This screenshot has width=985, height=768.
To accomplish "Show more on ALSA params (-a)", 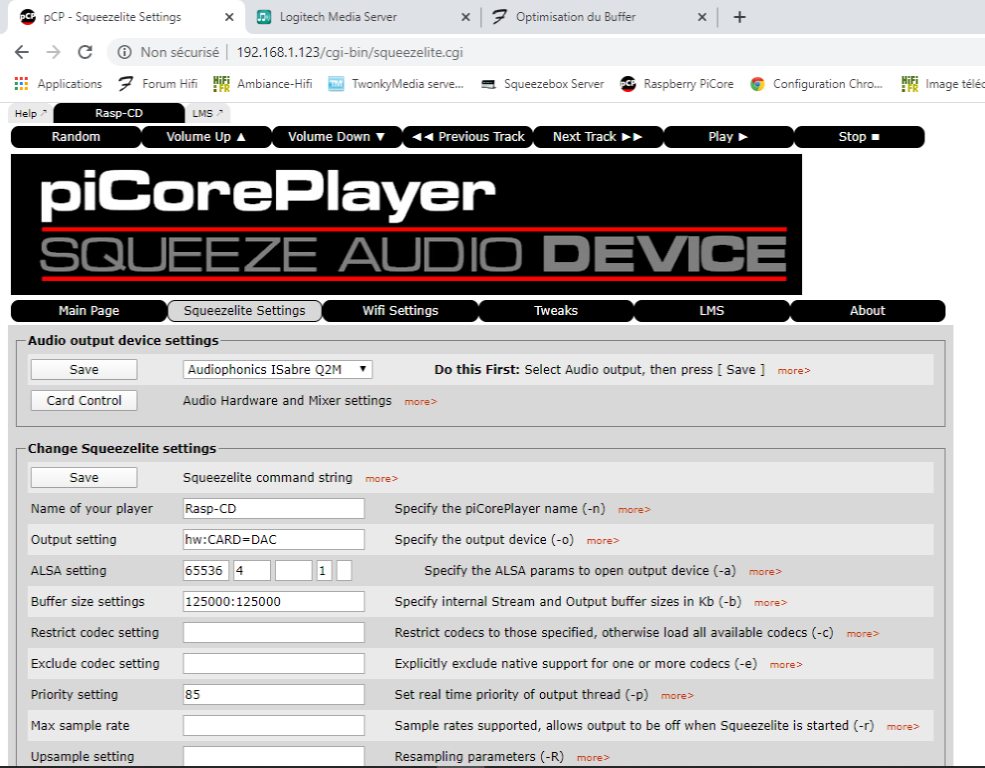I will click(765, 572).
